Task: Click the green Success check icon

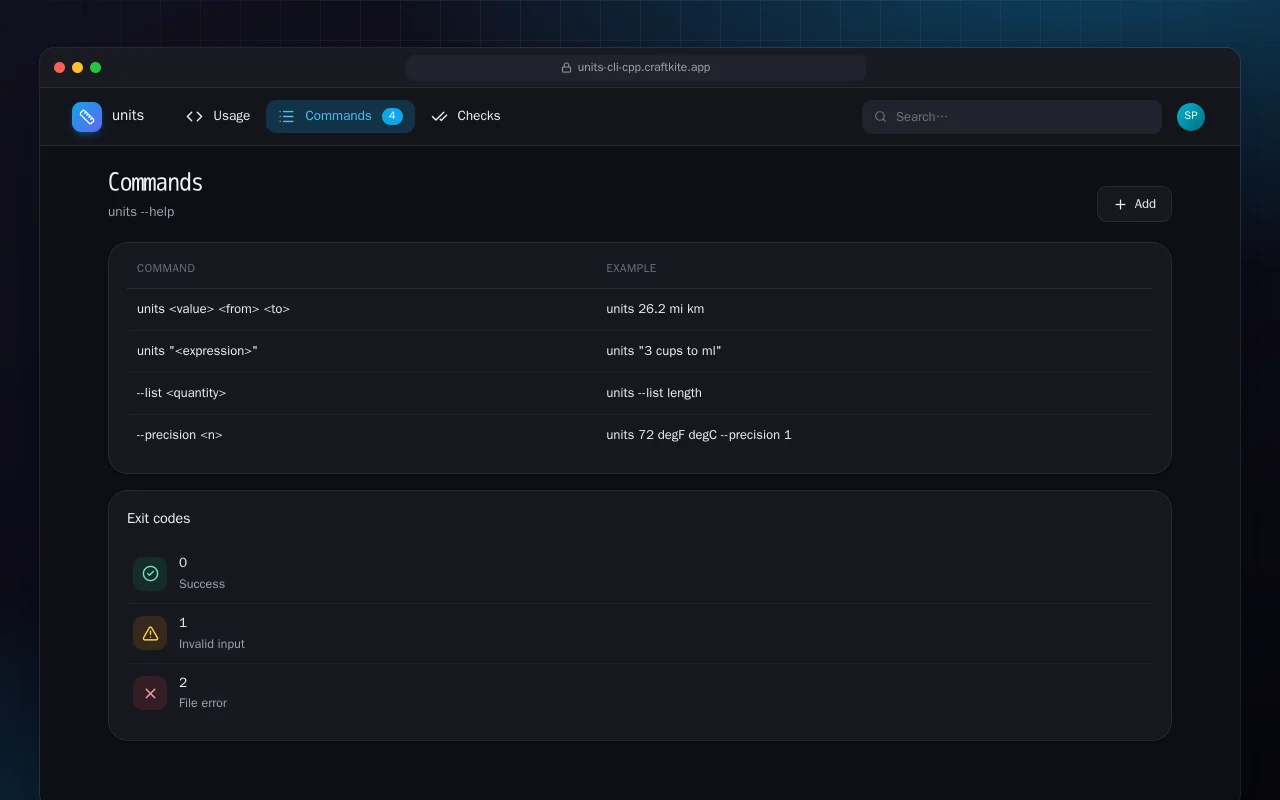Action: (150, 574)
